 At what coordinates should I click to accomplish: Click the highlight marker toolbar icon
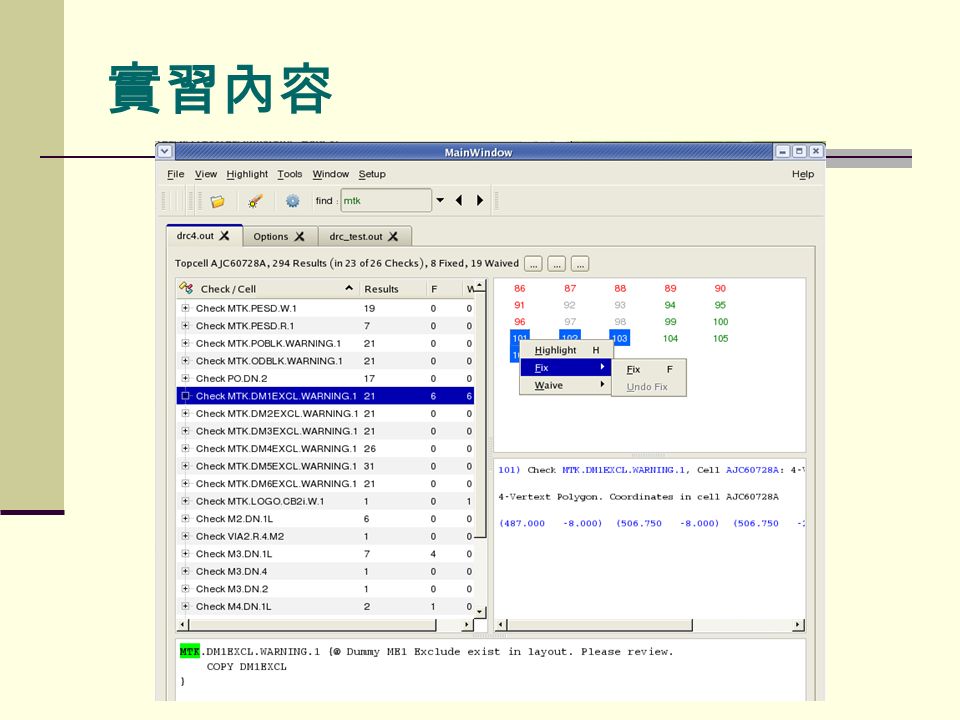(255, 201)
